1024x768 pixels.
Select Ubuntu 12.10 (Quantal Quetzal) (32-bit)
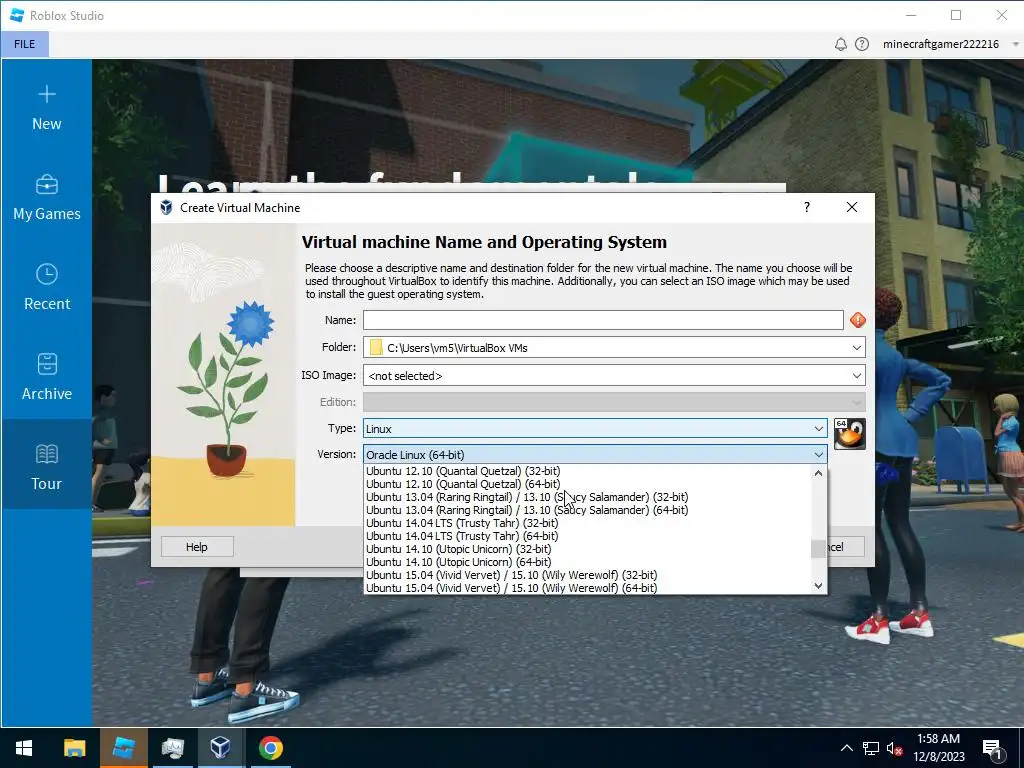(x=463, y=471)
